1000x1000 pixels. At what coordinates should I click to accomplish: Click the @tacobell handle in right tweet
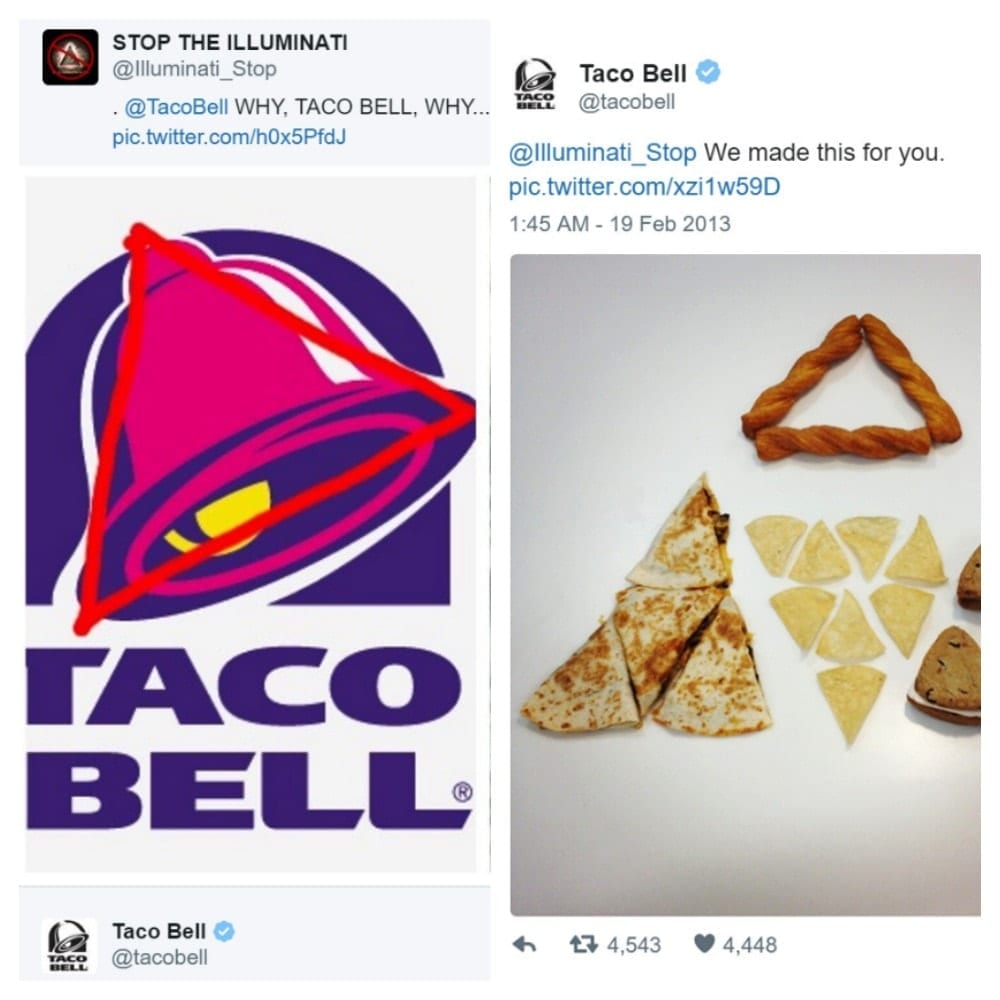pyautogui.click(x=626, y=102)
